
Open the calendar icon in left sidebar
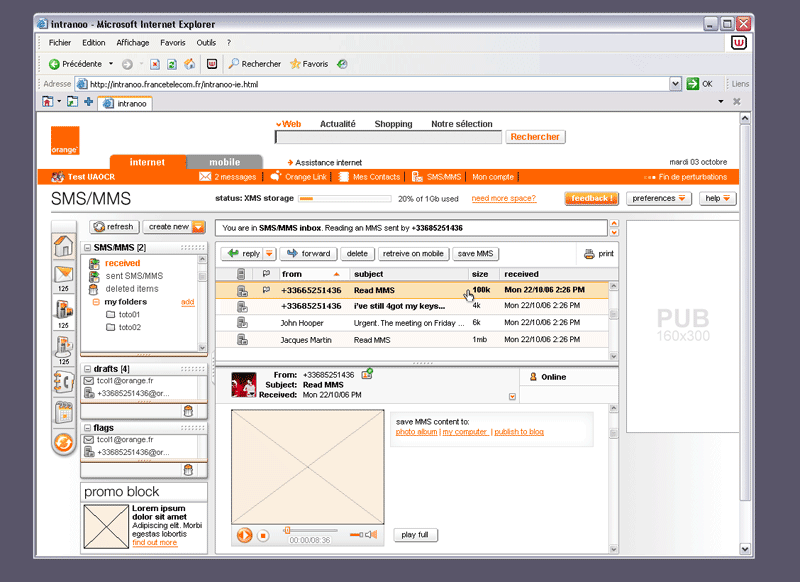coord(63,411)
